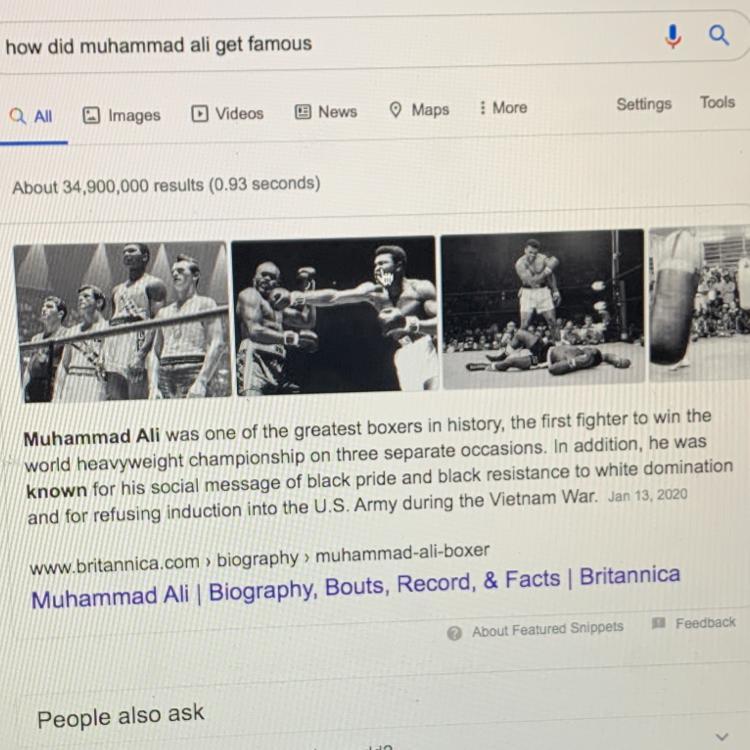The width and height of the screenshot is (750, 750).
Task: Open the More options menu
Action: (x=504, y=108)
